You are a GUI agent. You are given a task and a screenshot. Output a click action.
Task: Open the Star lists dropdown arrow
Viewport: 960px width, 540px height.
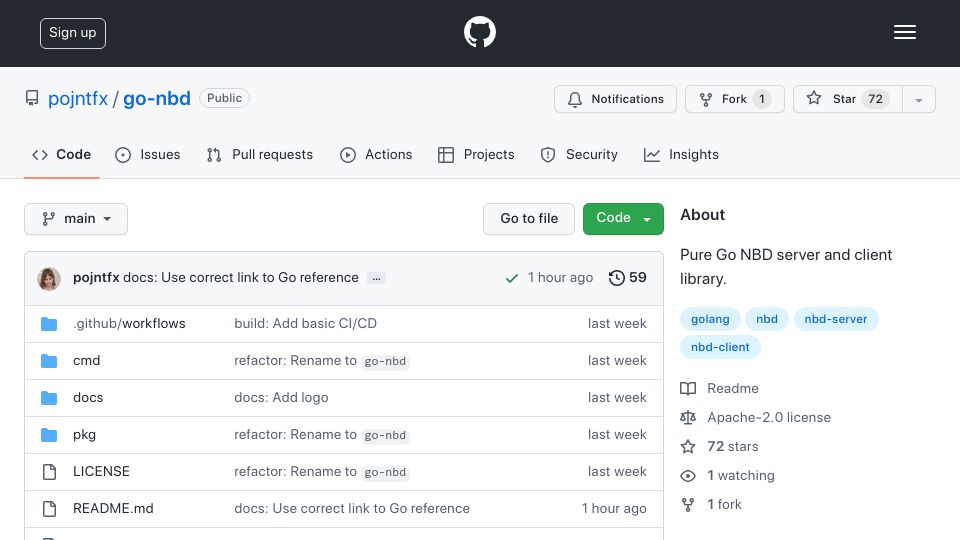[x=918, y=99]
